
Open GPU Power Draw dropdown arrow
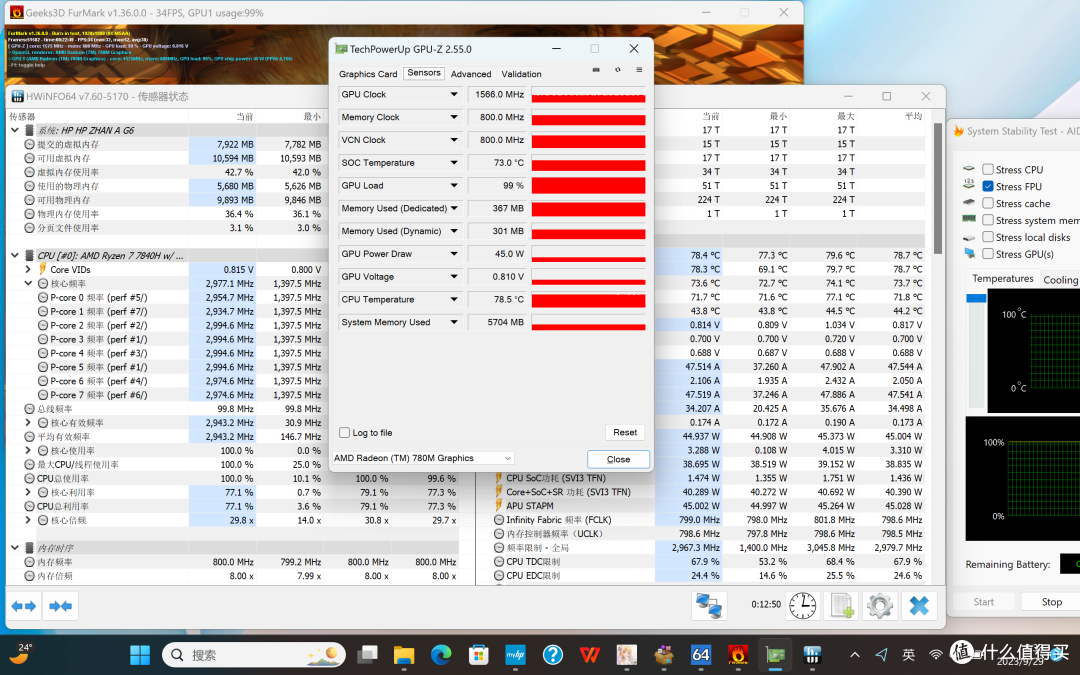454,253
